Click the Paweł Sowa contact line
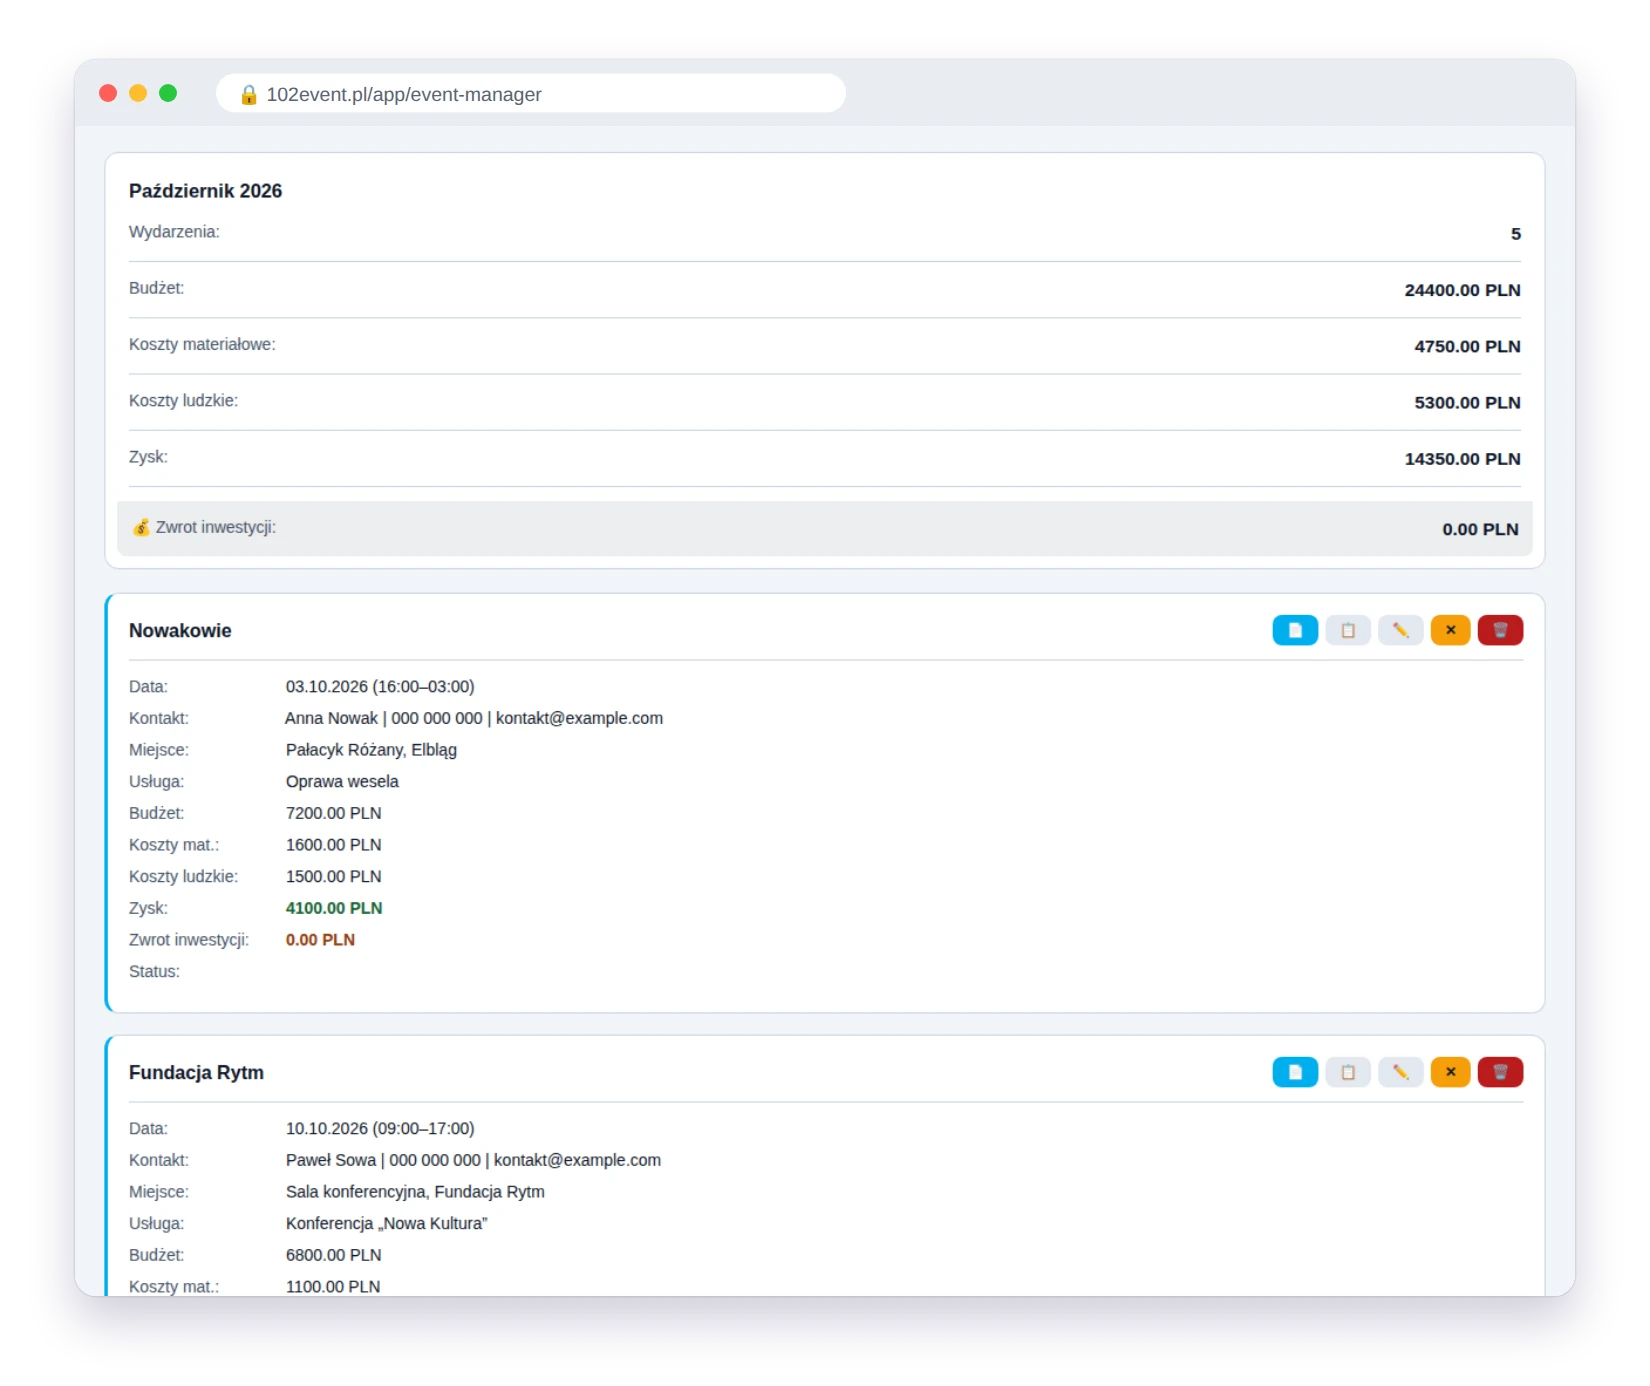Viewport: 1650px width, 1386px height. point(473,1160)
